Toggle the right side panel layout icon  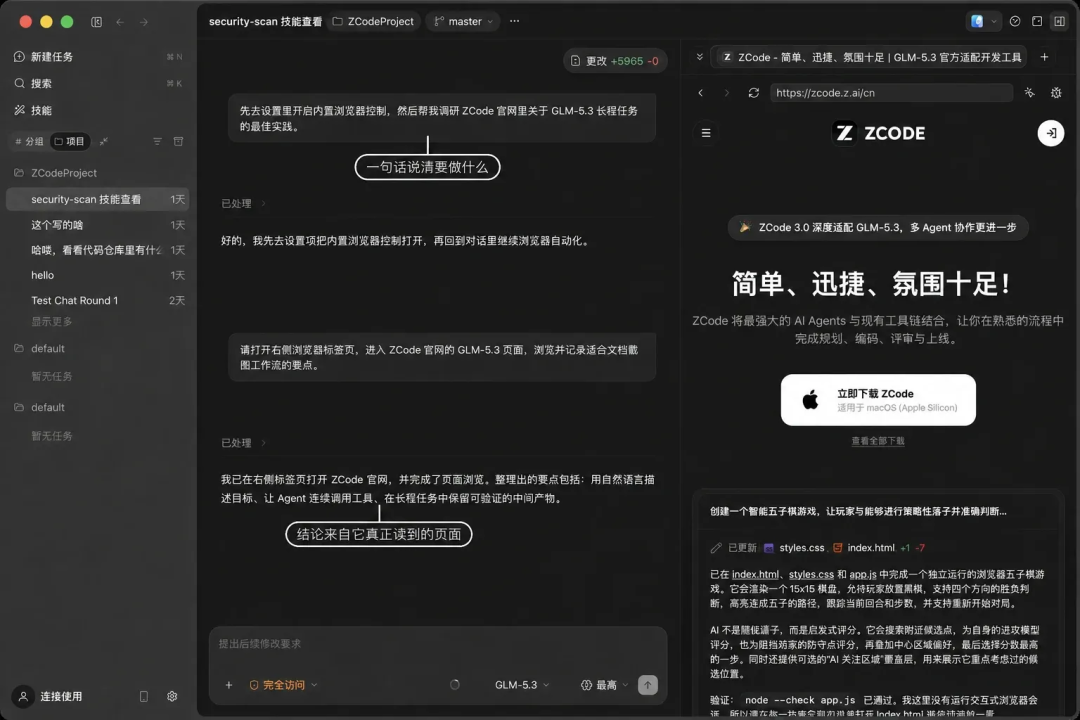pos(1059,21)
